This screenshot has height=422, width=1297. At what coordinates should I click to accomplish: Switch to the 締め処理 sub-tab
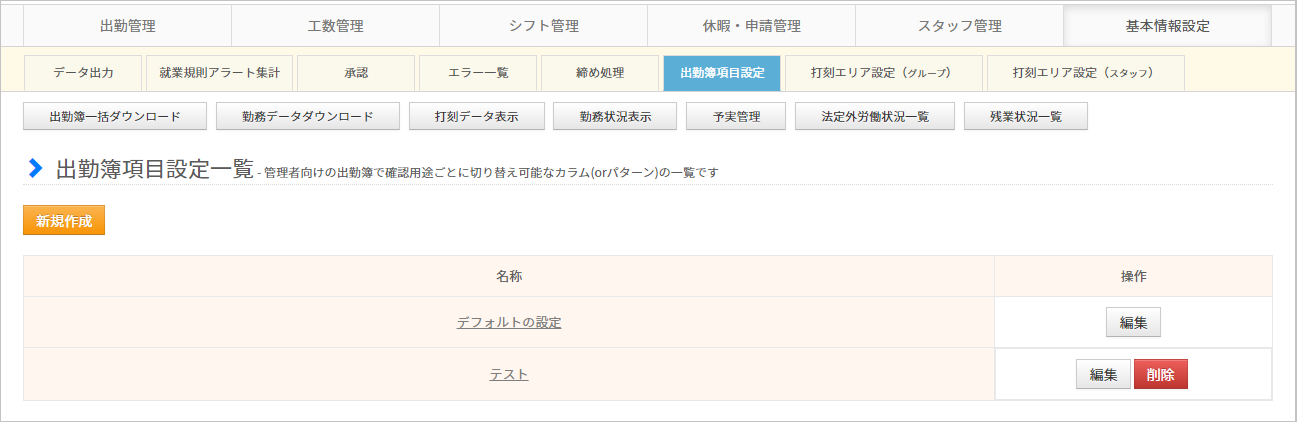(600, 73)
